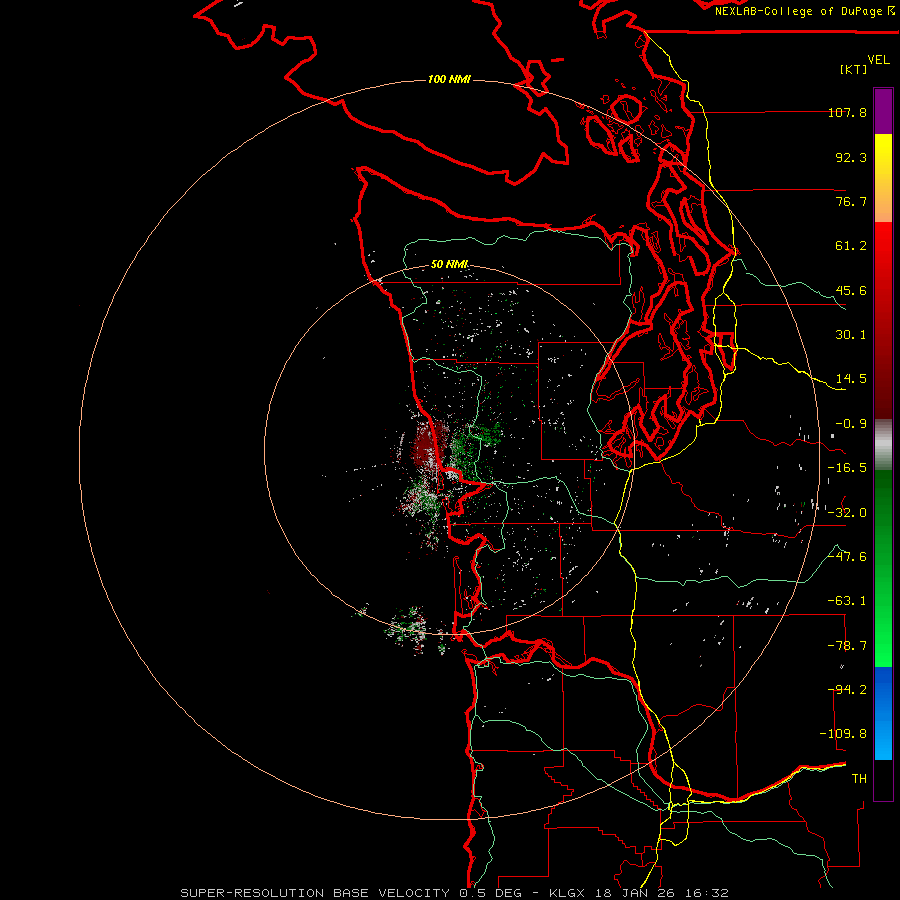Click the 92.3 legend value
This screenshot has height=900, width=900.
click(x=851, y=157)
